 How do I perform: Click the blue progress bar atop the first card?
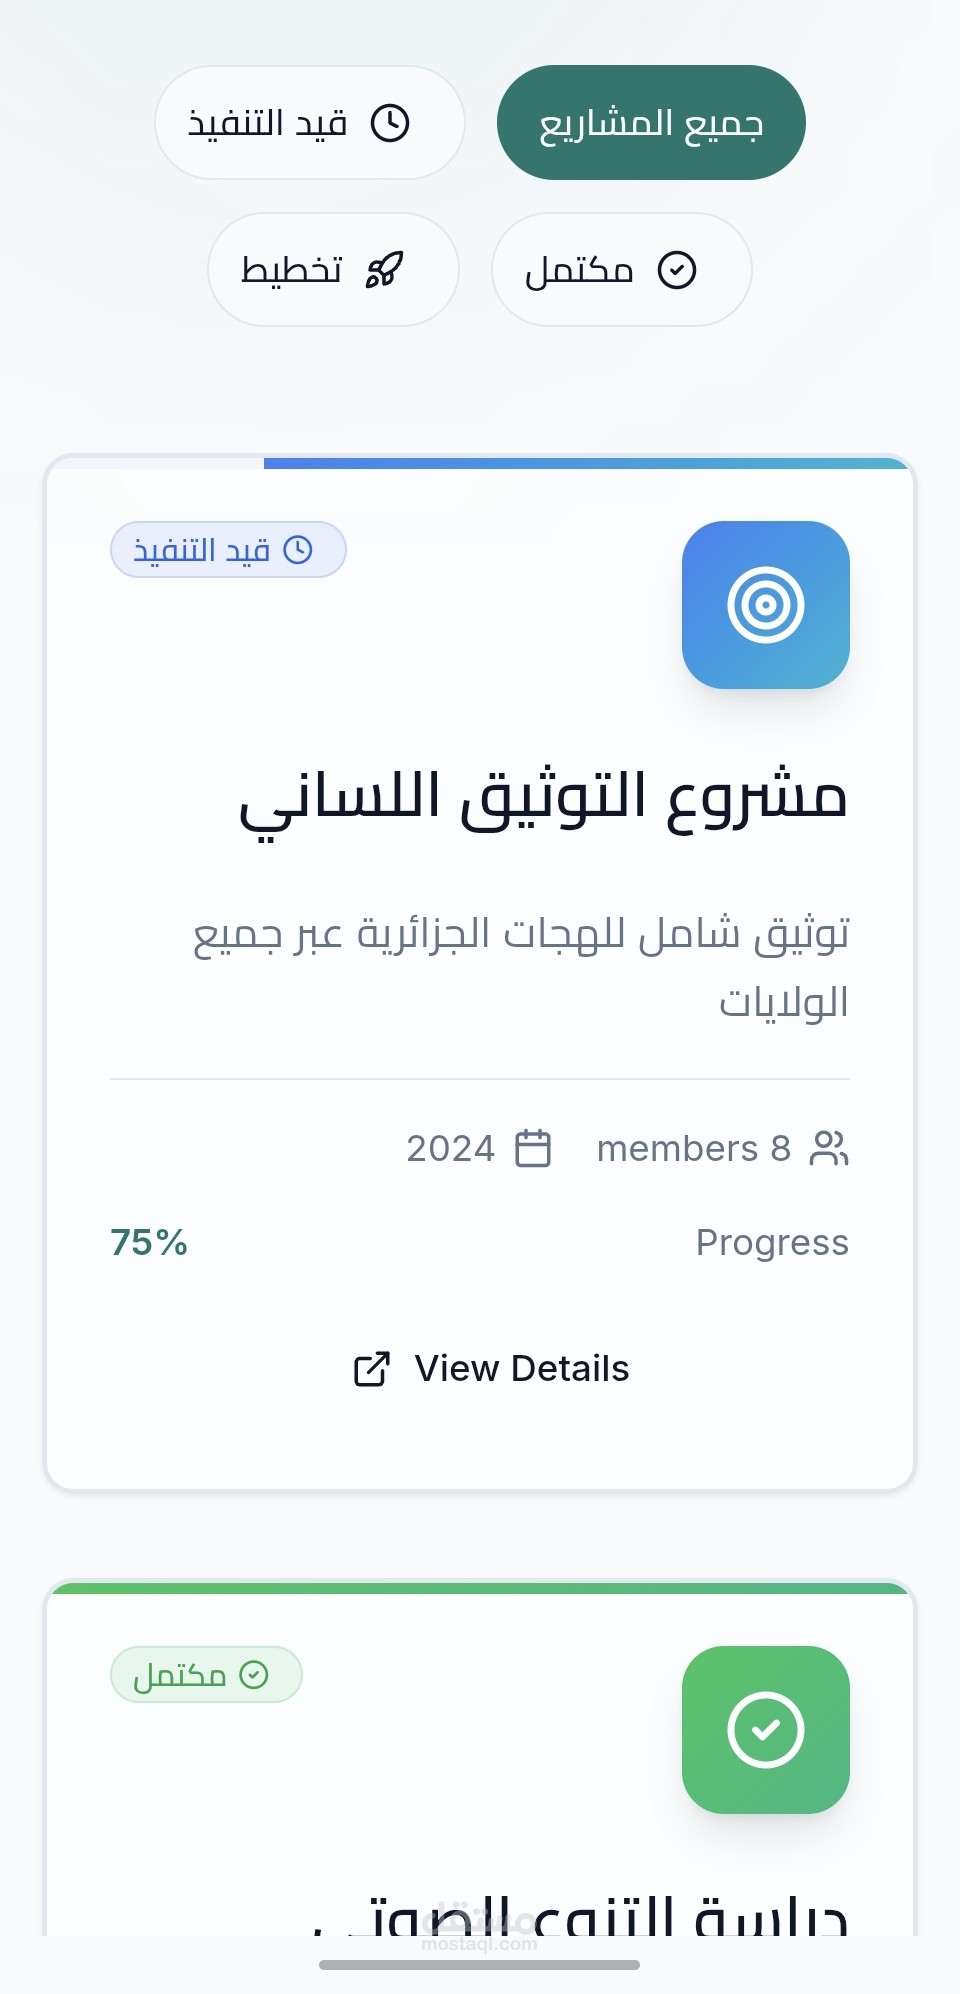(585, 463)
